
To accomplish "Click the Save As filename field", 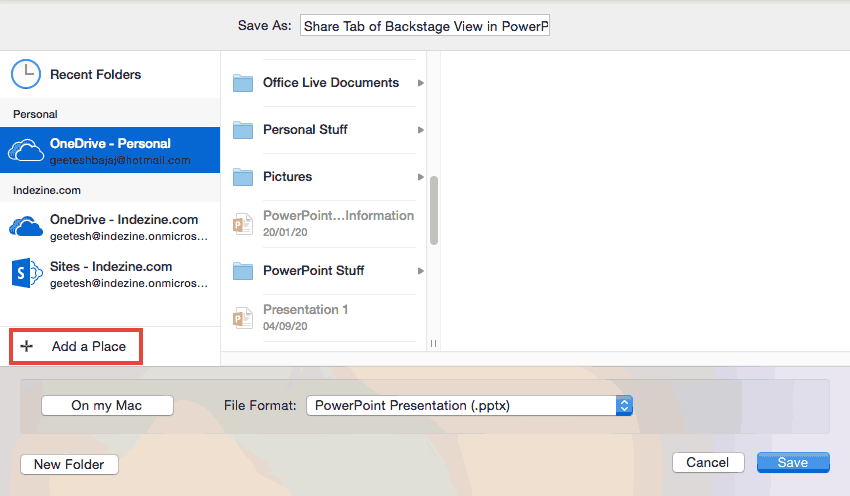I will [x=425, y=25].
